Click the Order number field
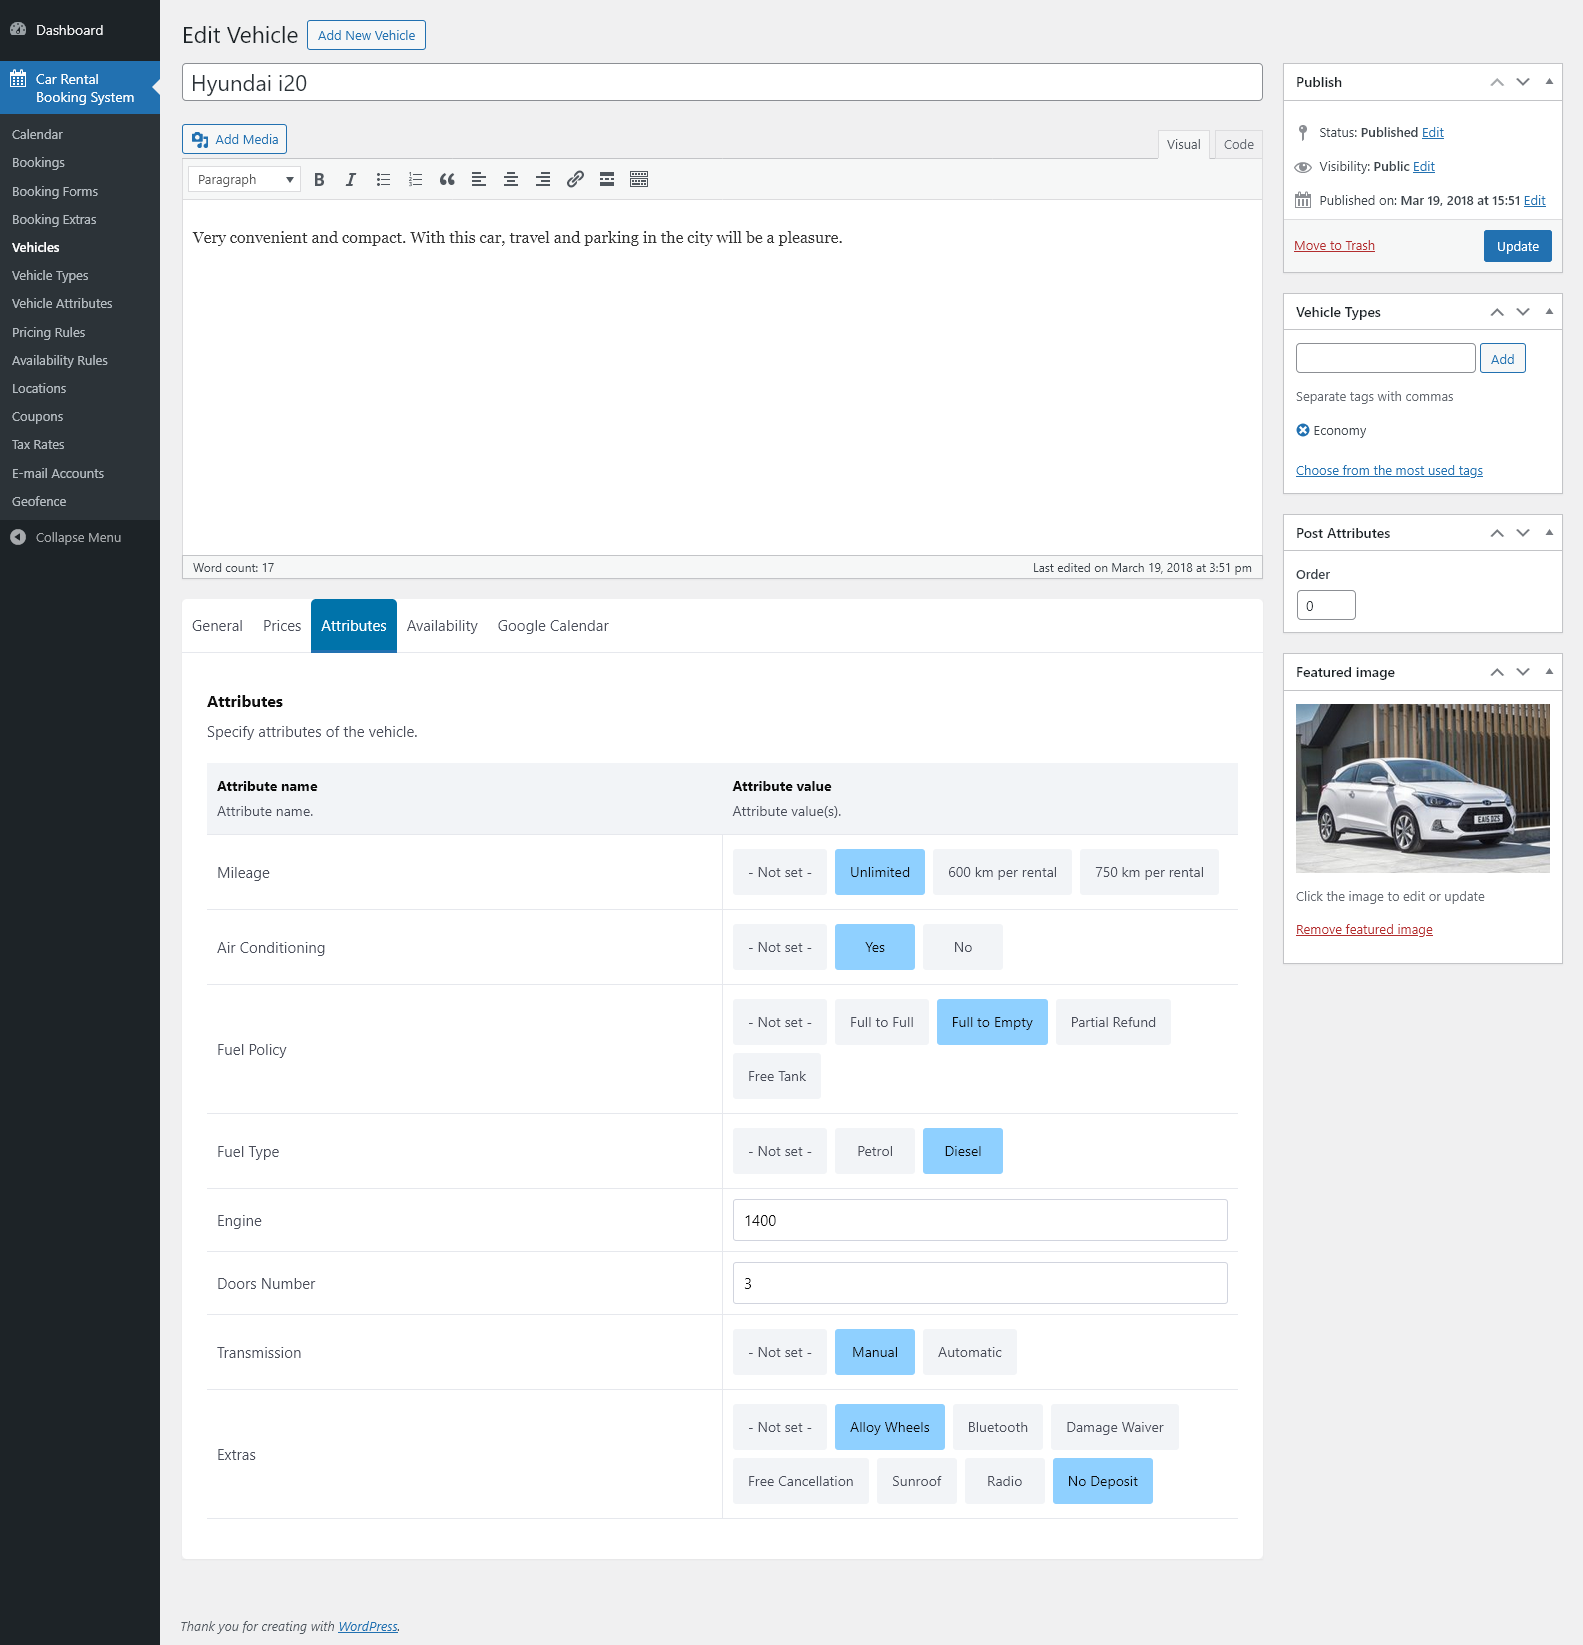The height and width of the screenshot is (1645, 1583). pyautogui.click(x=1326, y=605)
